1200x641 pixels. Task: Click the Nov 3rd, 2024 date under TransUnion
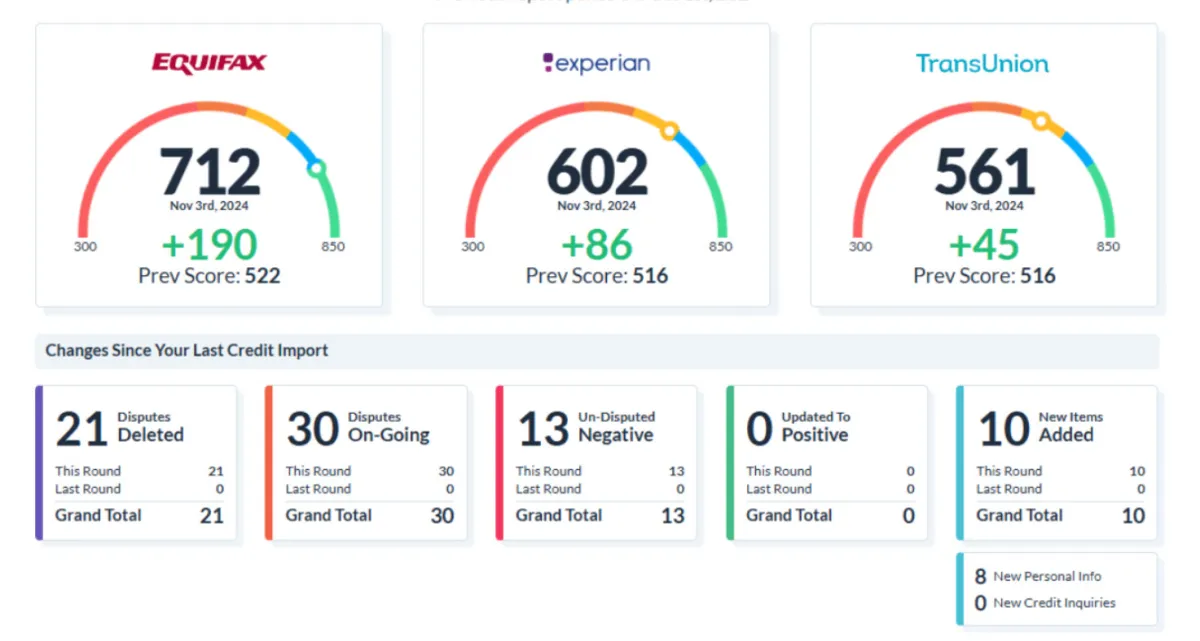pyautogui.click(x=984, y=206)
